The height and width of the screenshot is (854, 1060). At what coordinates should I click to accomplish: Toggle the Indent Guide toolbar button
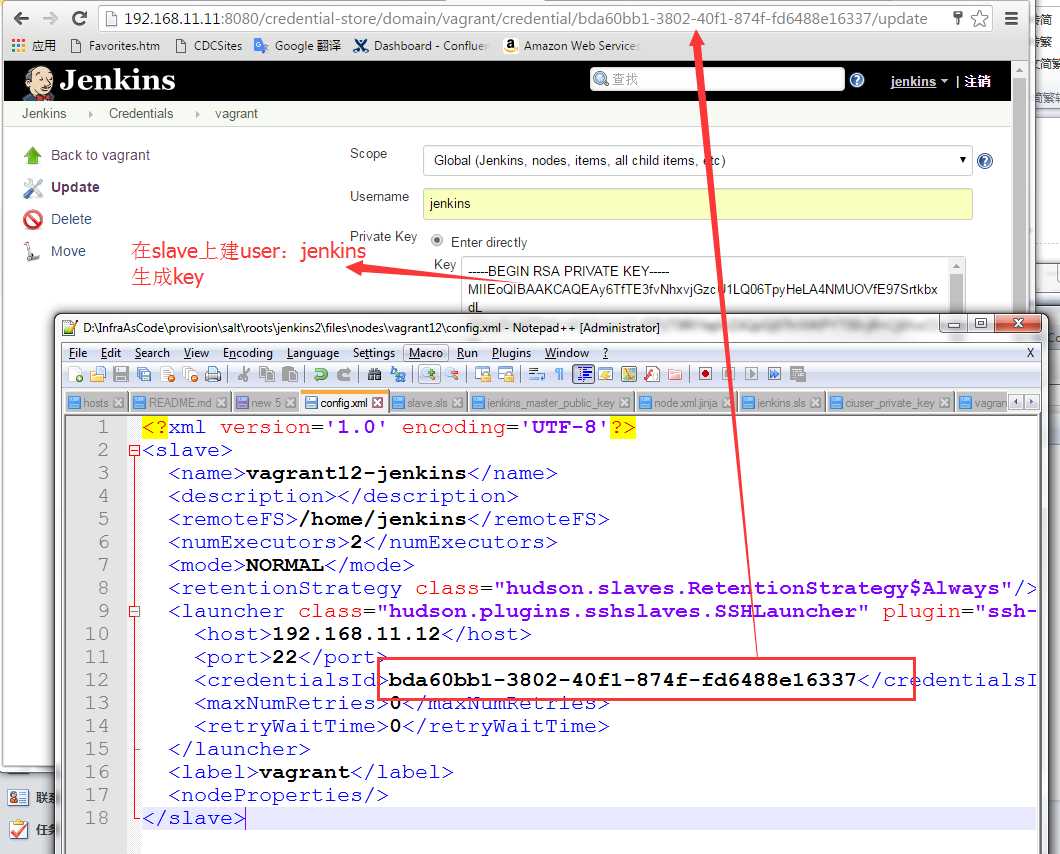tap(583, 375)
